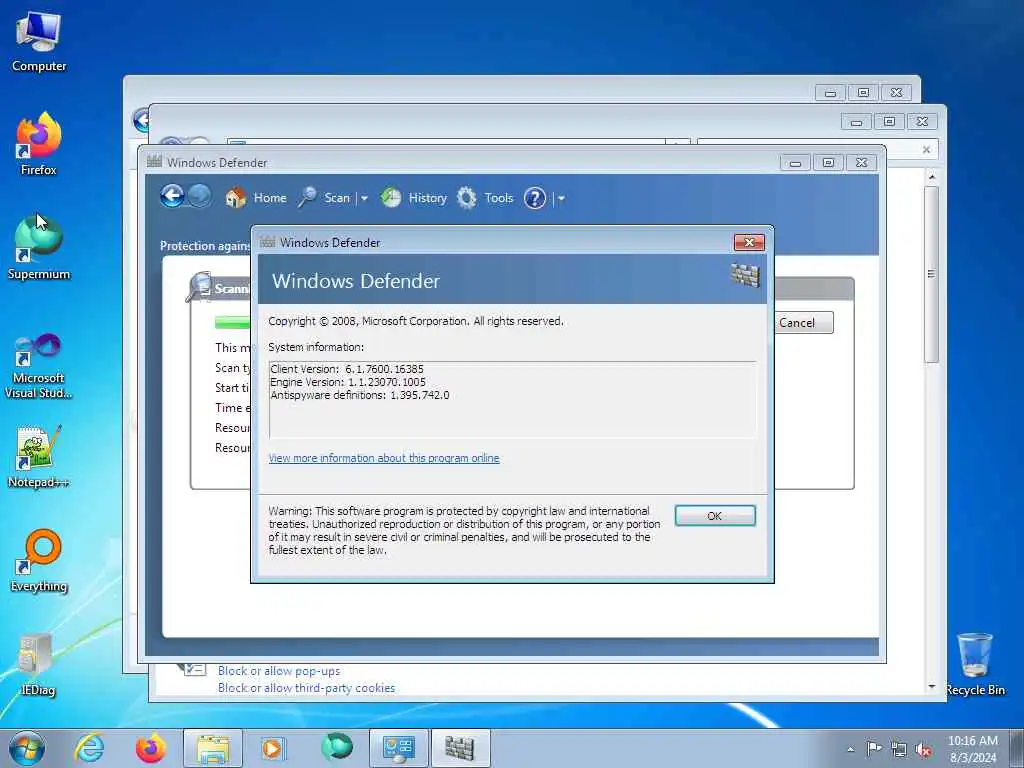Open the Computer desktop icon
1024x768 pixels.
[x=39, y=42]
